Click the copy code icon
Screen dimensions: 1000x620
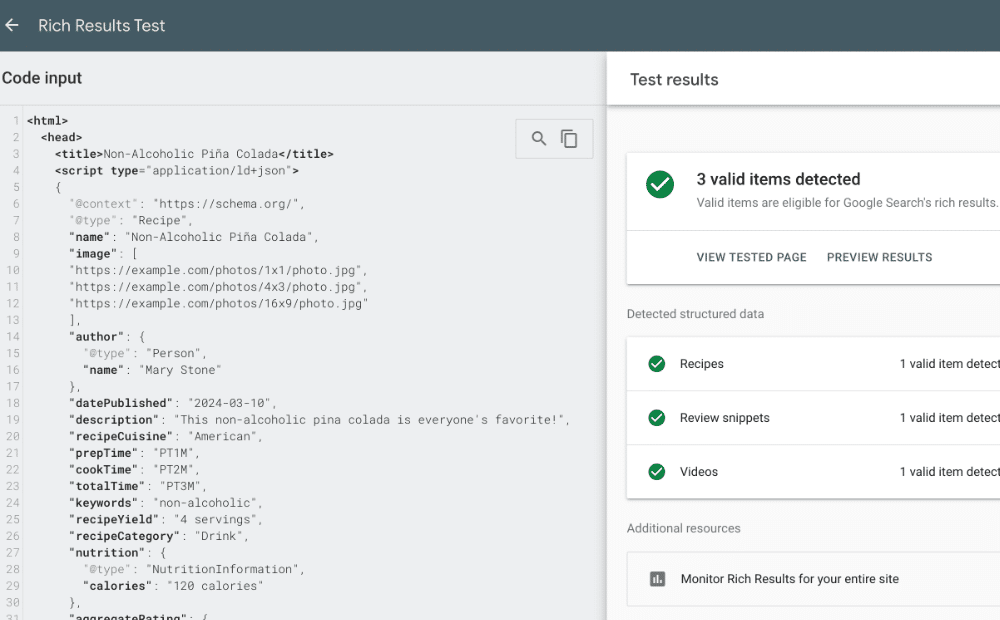coord(570,138)
